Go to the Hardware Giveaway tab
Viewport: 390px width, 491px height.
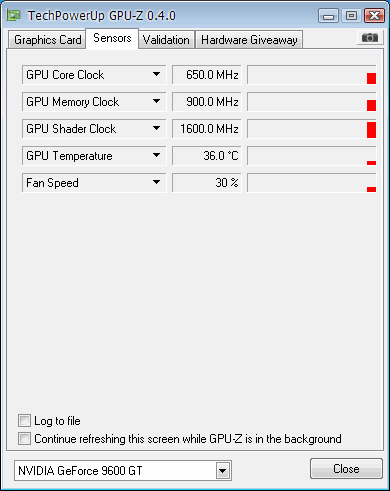249,40
